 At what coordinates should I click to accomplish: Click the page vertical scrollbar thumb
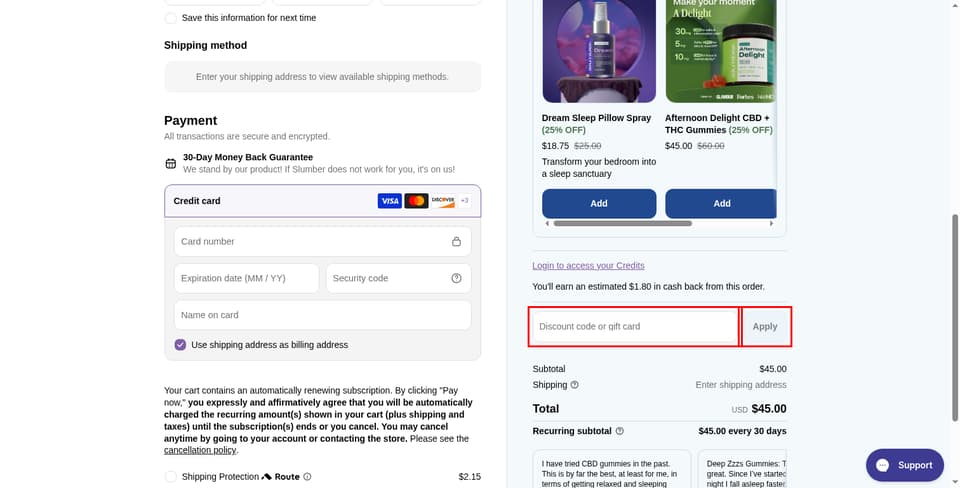pyautogui.click(x=954, y=317)
